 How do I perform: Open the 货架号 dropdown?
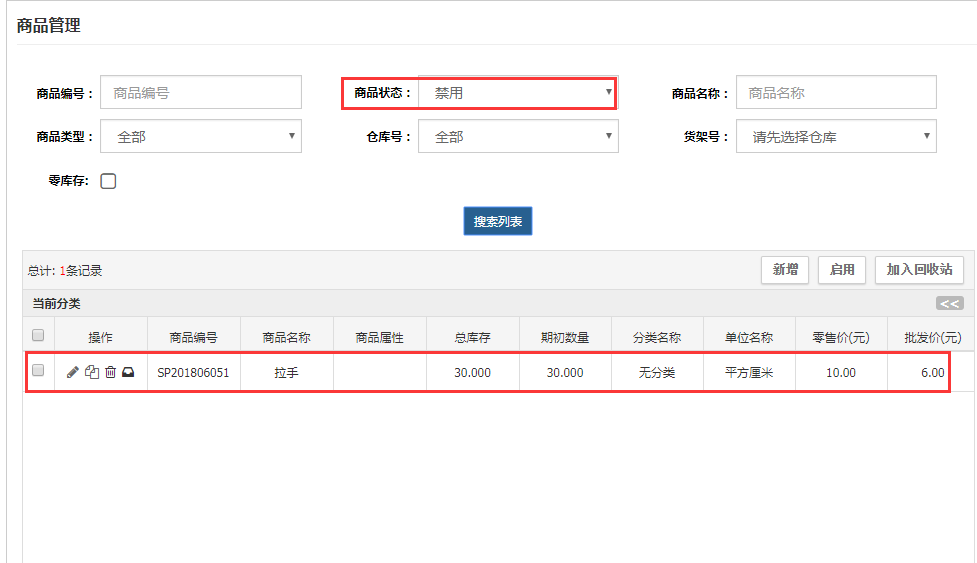835,137
